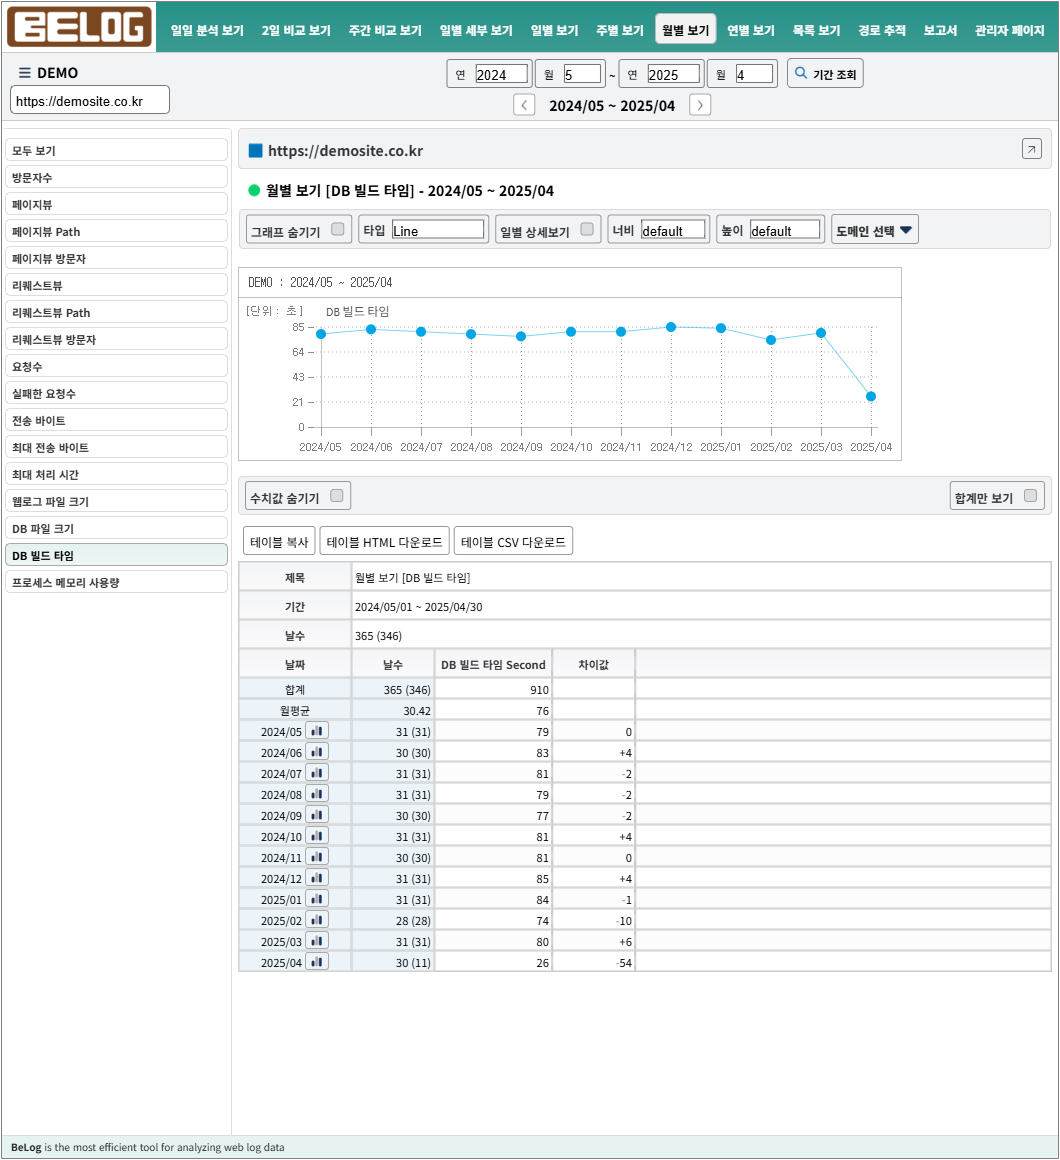Open daily chart icon for 2024/07
1060x1160 pixels.
click(x=317, y=773)
